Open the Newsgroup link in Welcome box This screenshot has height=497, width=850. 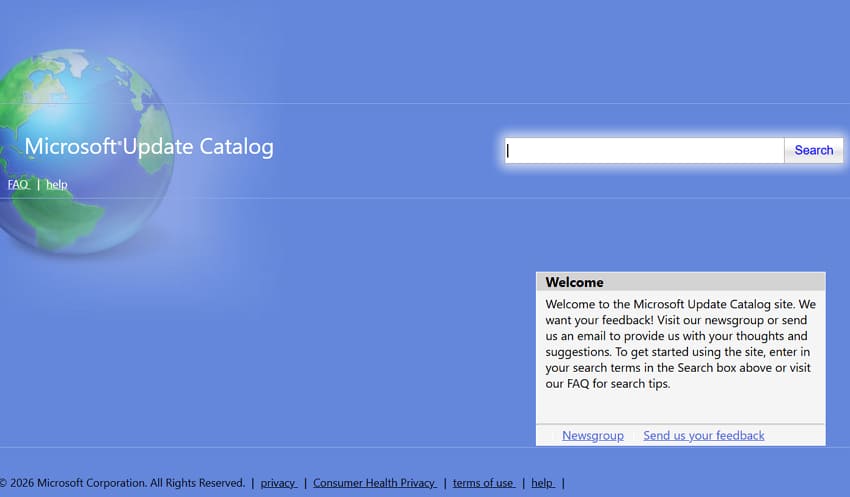coord(593,435)
